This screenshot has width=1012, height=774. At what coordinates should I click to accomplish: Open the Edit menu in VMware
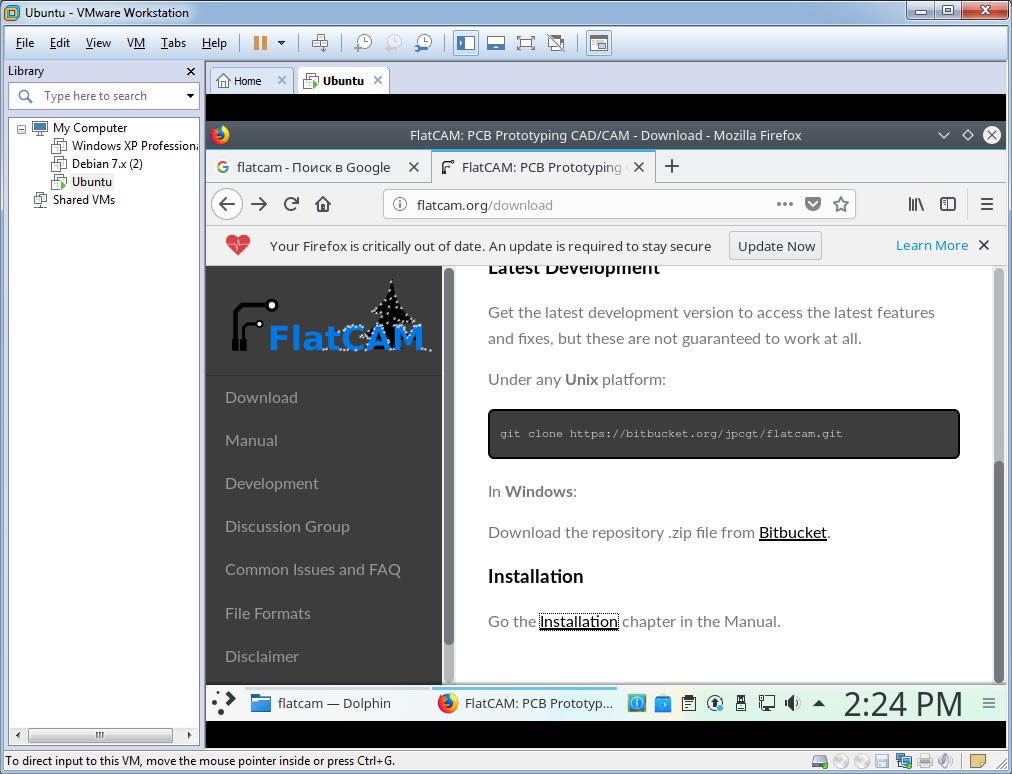click(x=59, y=43)
